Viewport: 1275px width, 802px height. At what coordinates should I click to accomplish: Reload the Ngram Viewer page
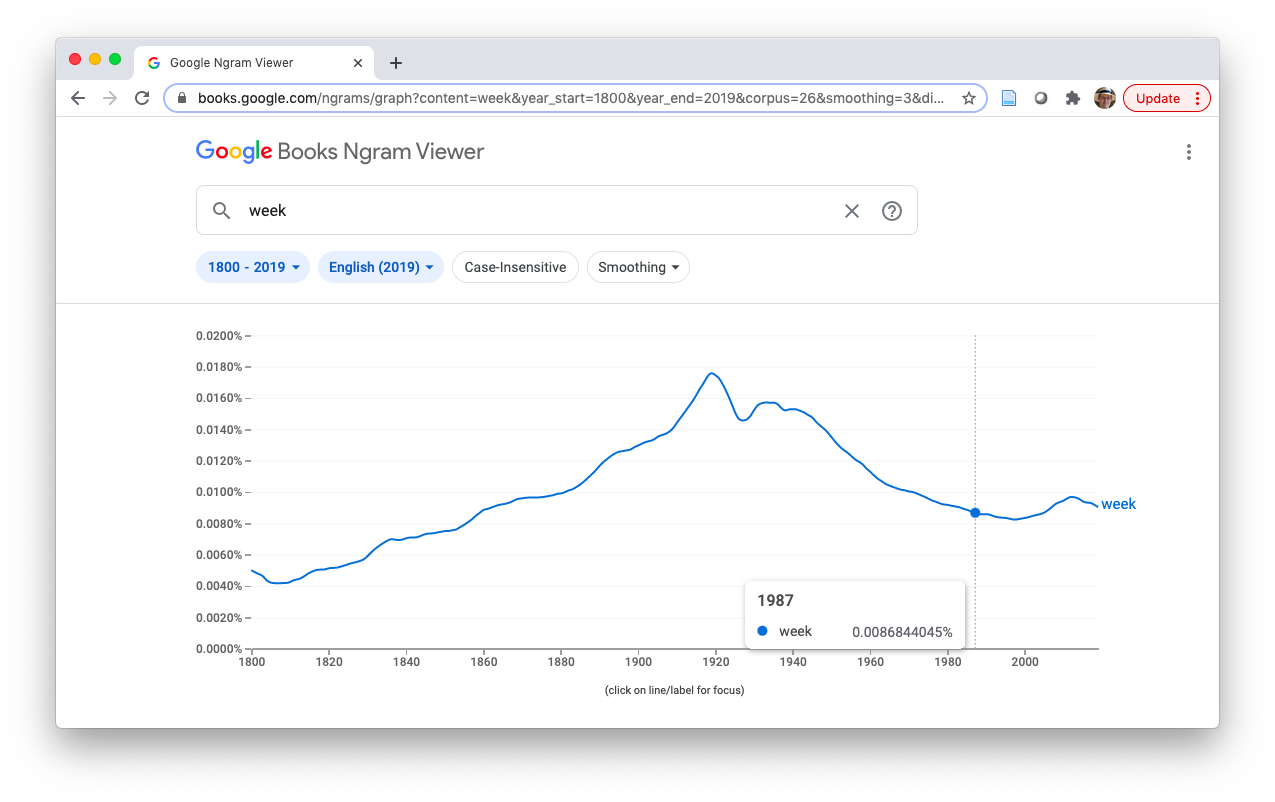coord(142,98)
